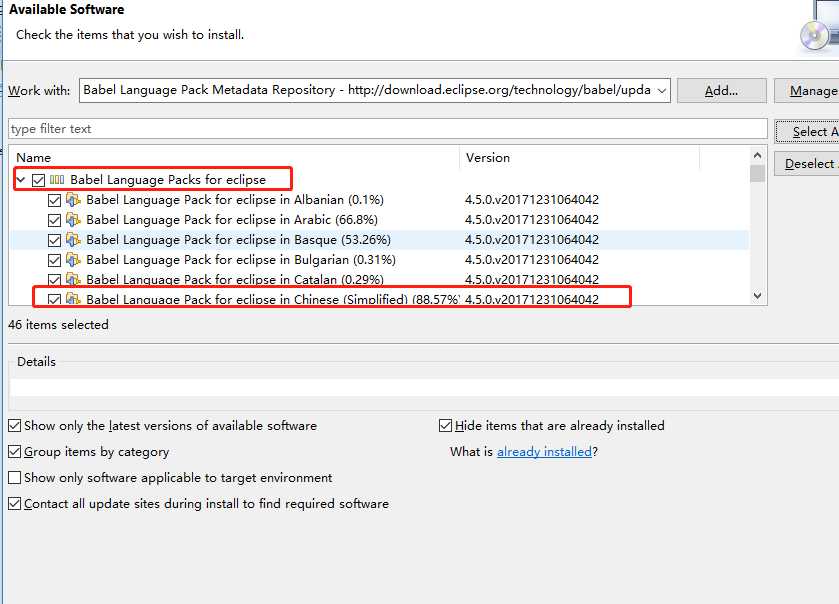Click the Details section label
839x604 pixels.
(x=36, y=362)
